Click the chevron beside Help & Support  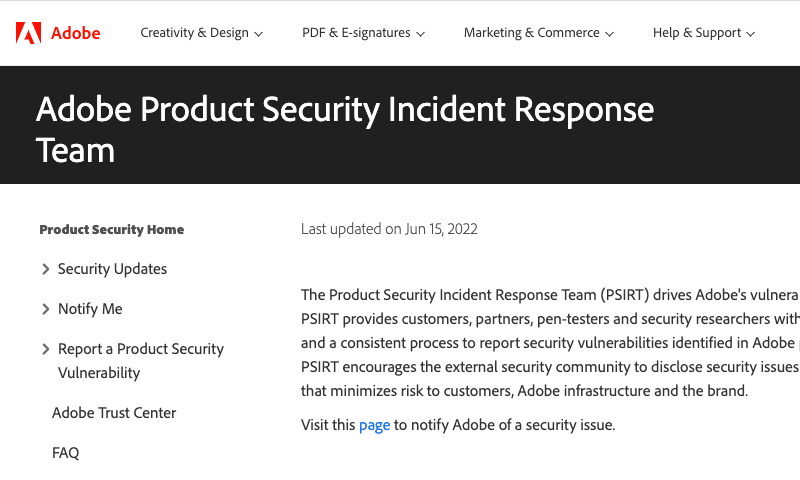click(x=751, y=34)
